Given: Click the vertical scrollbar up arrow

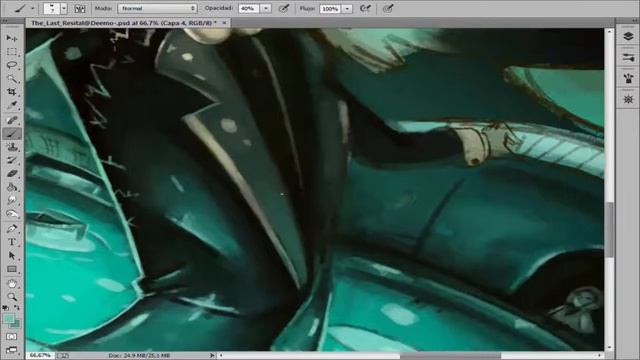Looking at the screenshot, I should pos(609,31).
